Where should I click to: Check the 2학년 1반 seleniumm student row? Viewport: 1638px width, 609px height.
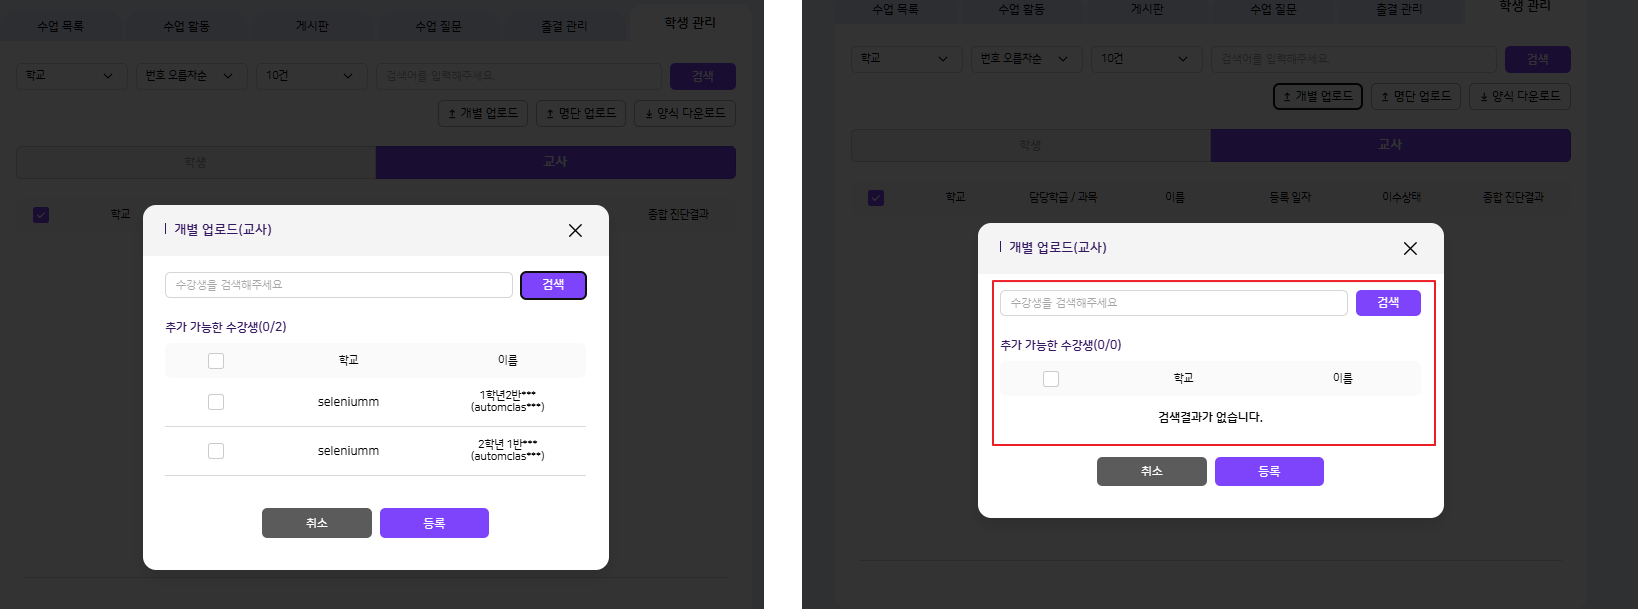point(216,451)
